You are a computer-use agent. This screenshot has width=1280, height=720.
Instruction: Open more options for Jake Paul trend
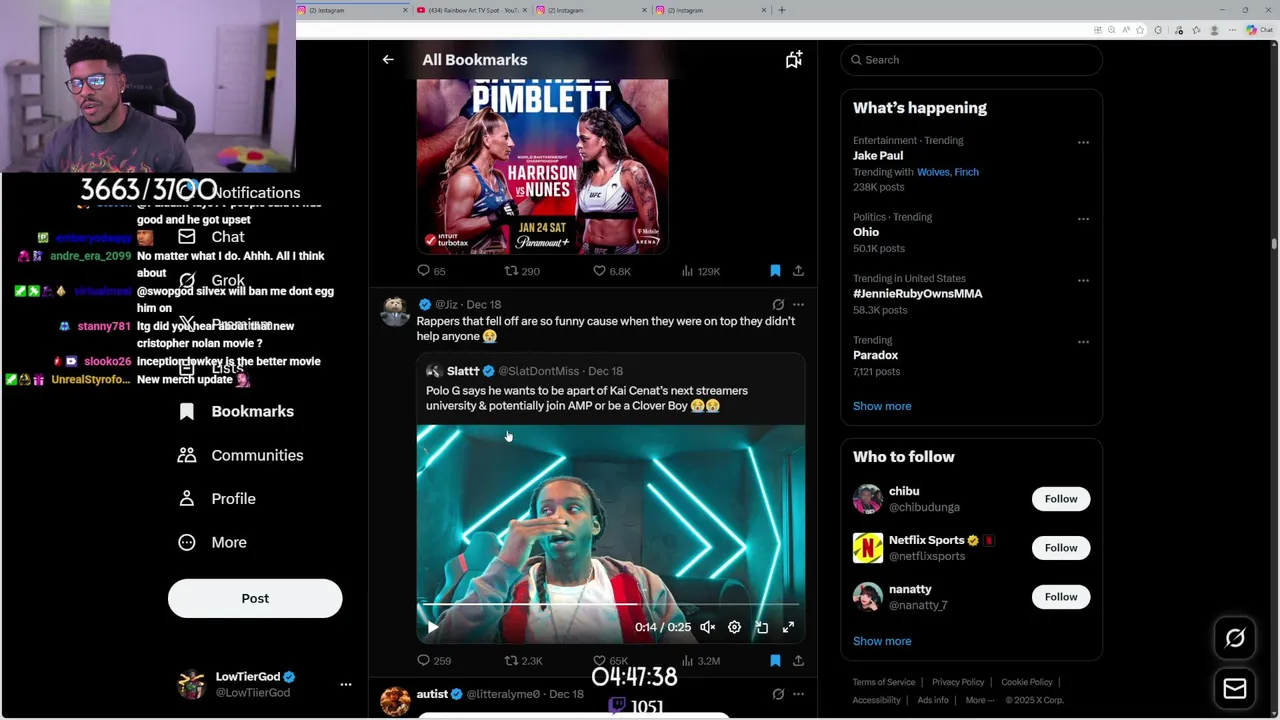pyautogui.click(x=1083, y=142)
